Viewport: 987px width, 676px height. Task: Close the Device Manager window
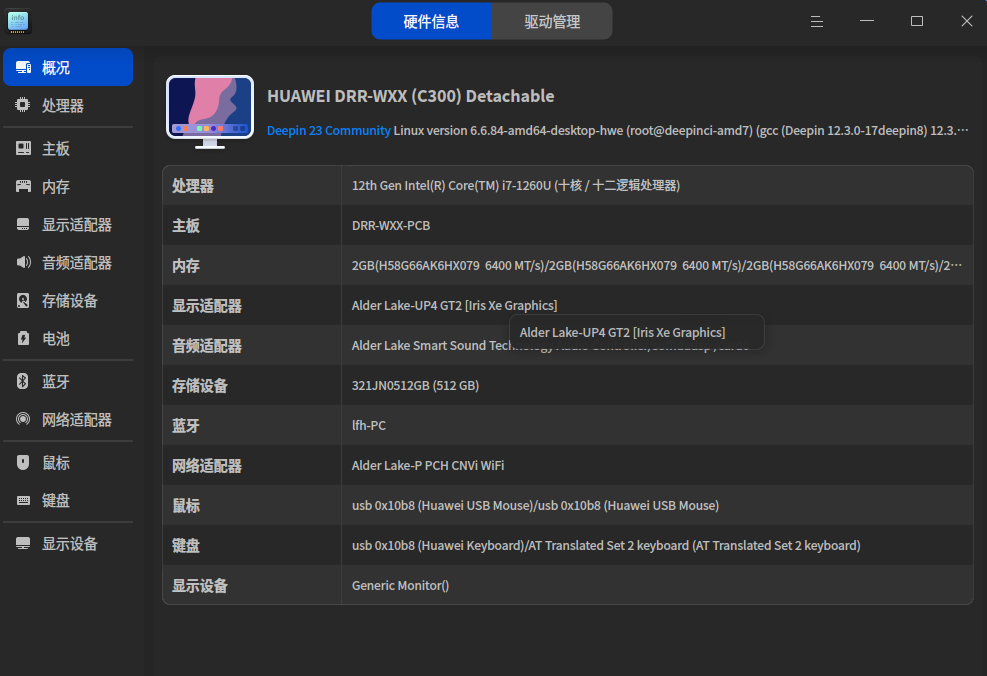coord(967,21)
